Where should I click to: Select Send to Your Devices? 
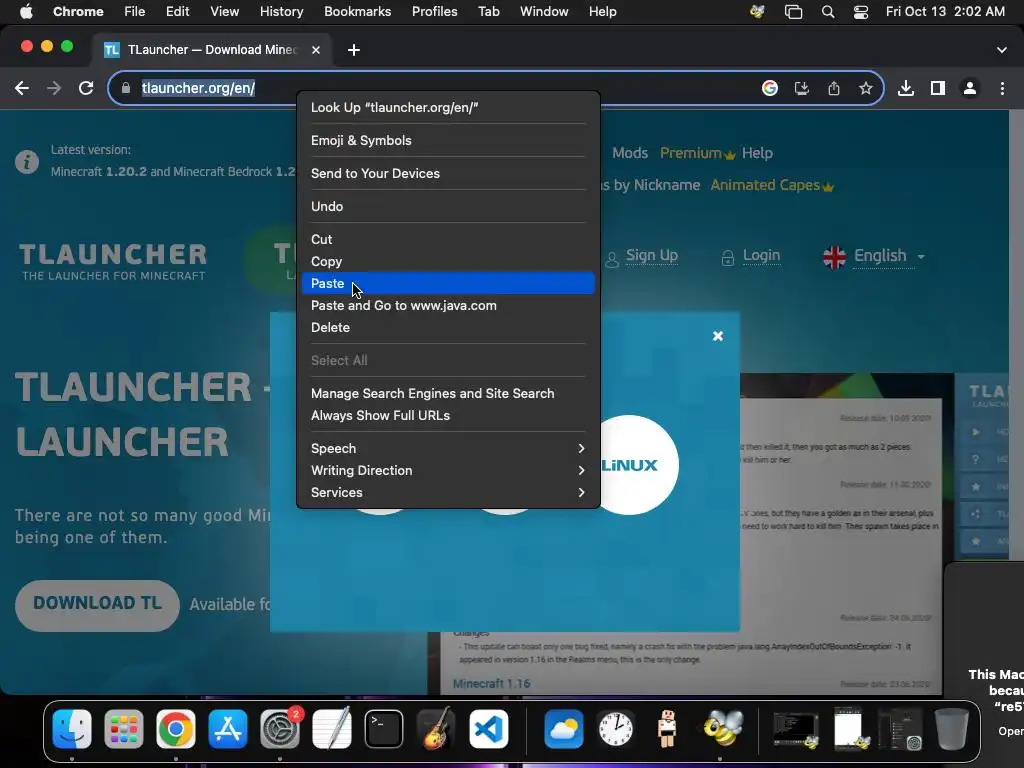(448, 173)
